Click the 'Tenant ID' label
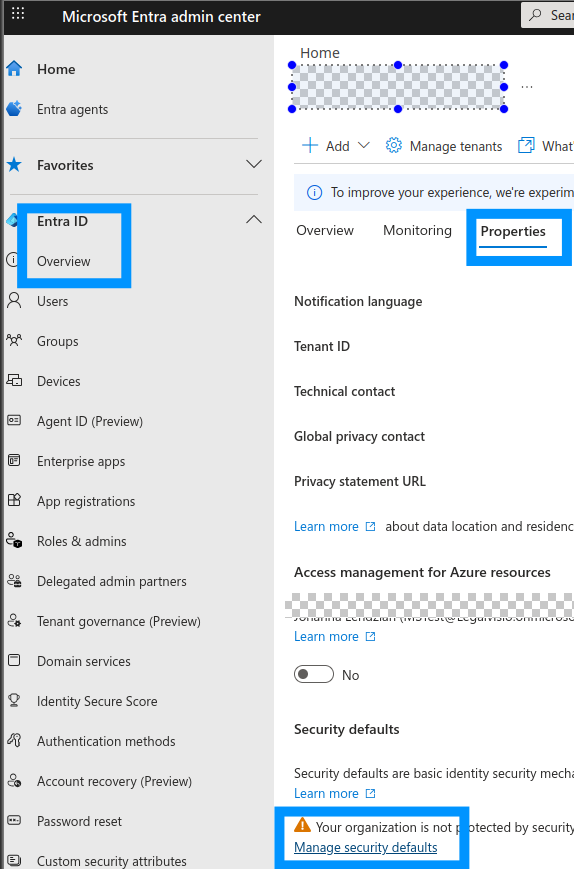Viewport: 574px width, 869px height. 322,346
